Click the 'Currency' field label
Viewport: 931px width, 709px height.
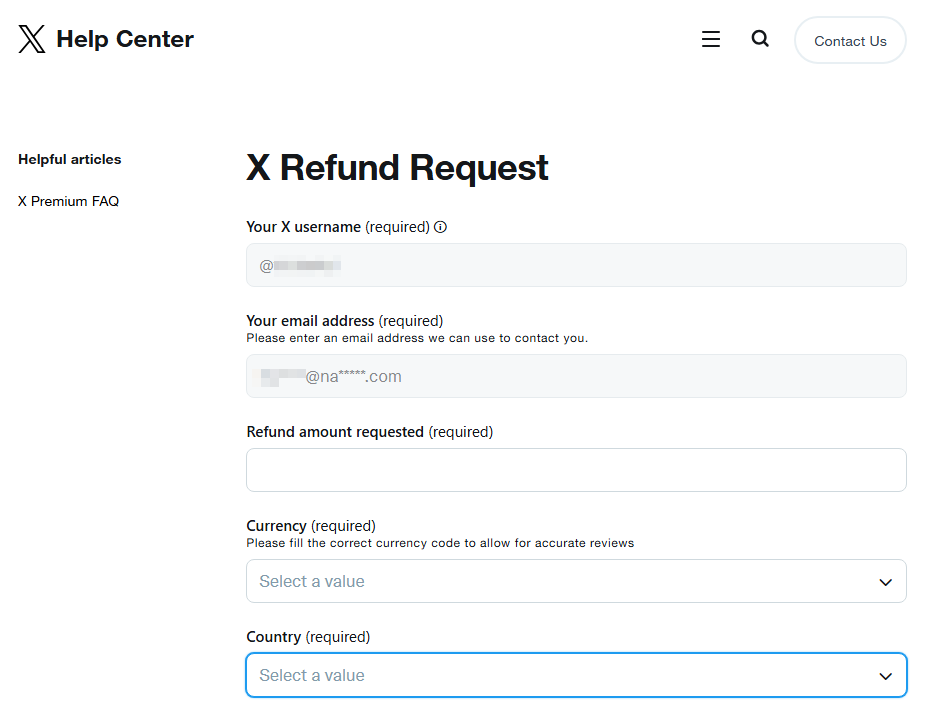coord(276,526)
